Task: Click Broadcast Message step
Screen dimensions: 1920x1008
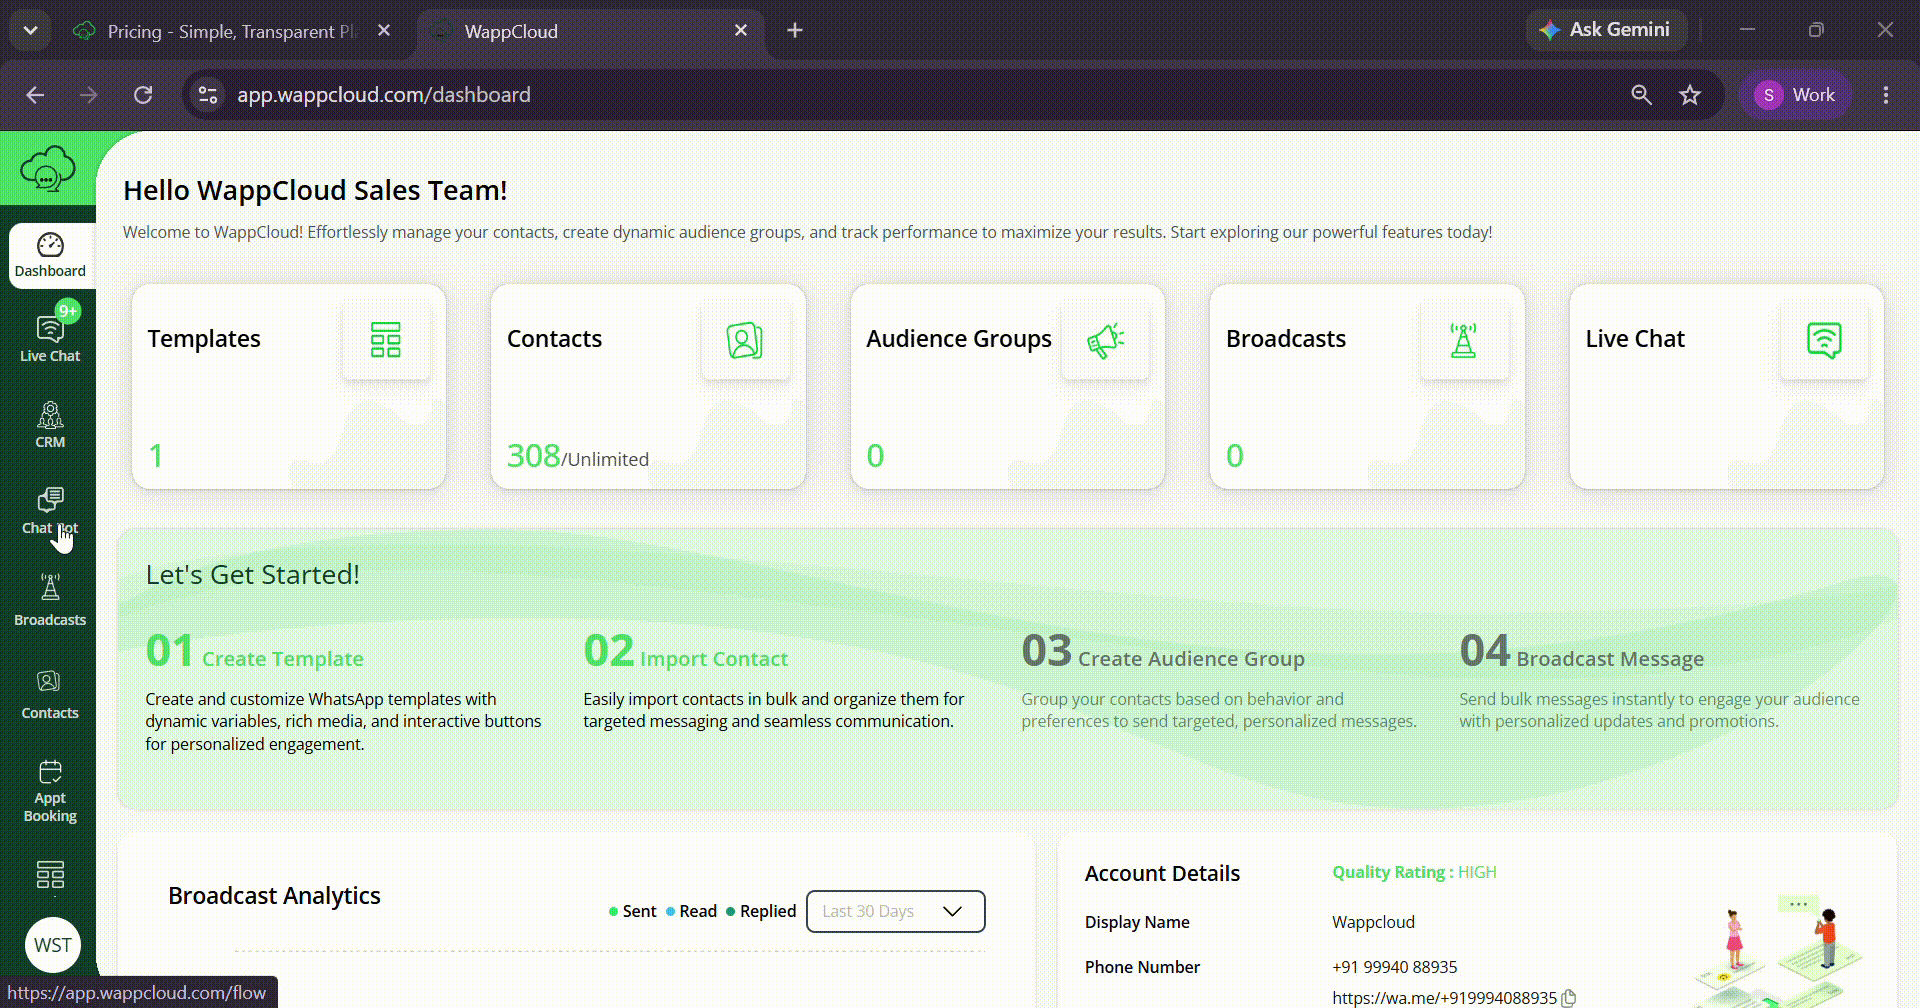Action: tap(1610, 659)
